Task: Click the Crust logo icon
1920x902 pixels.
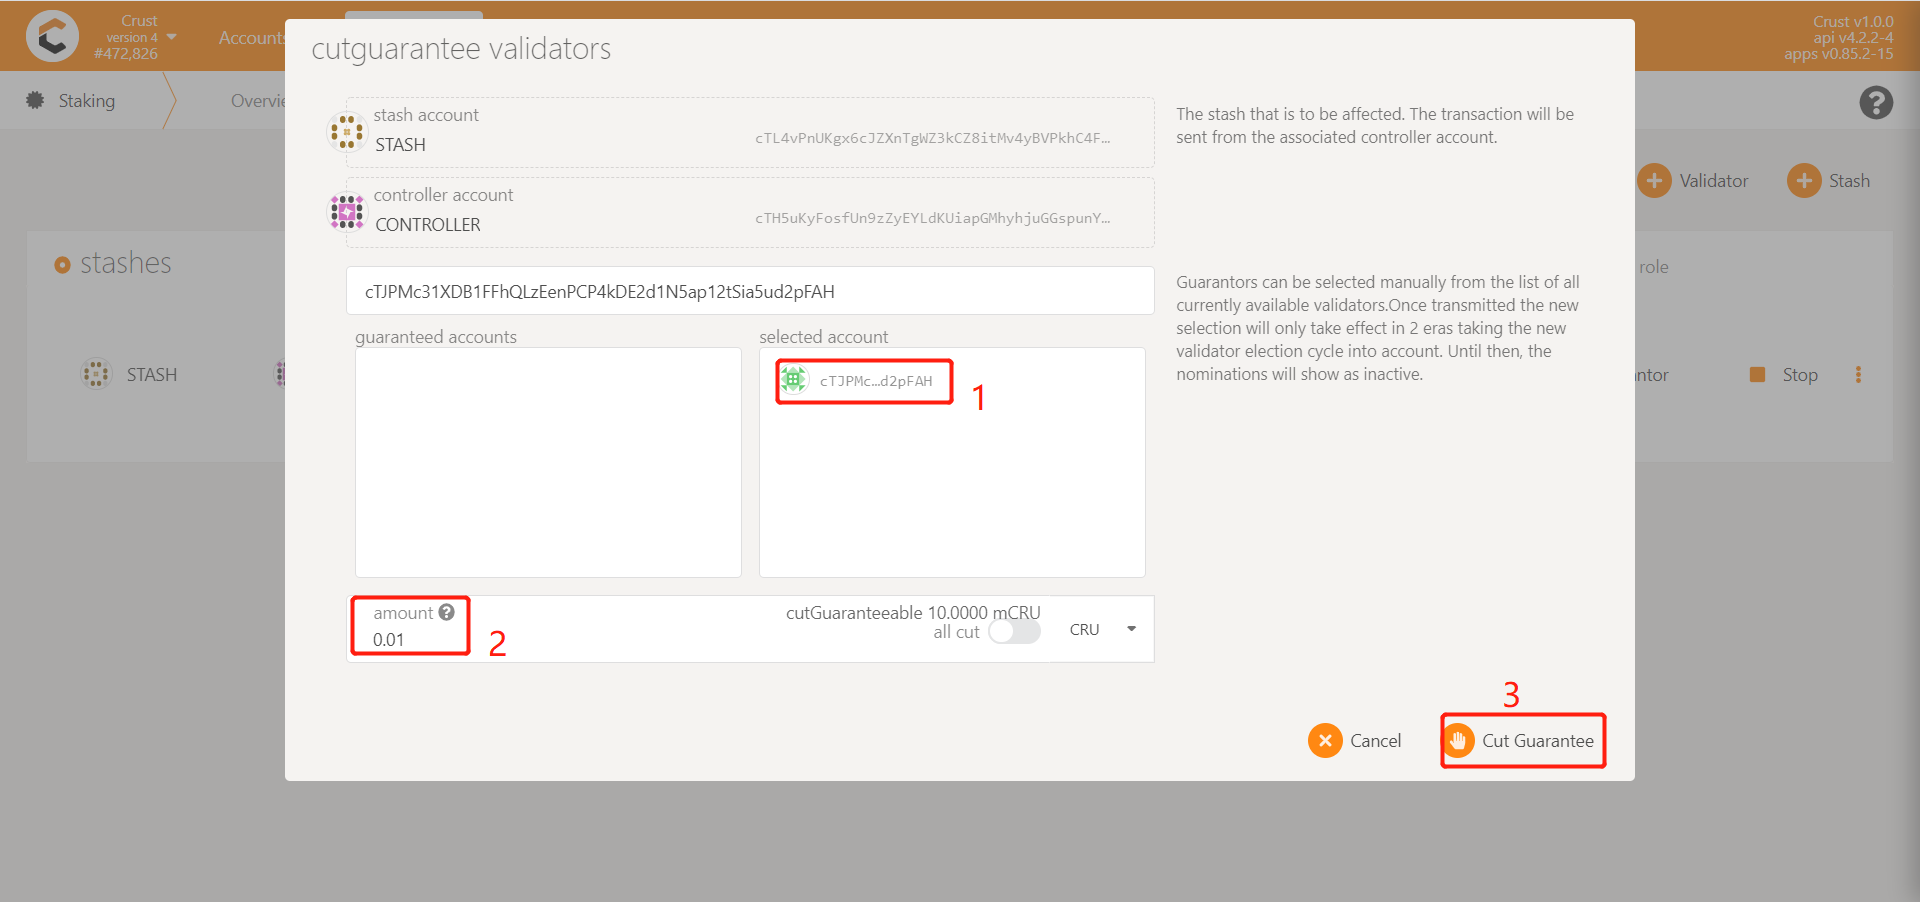Action: [x=52, y=36]
